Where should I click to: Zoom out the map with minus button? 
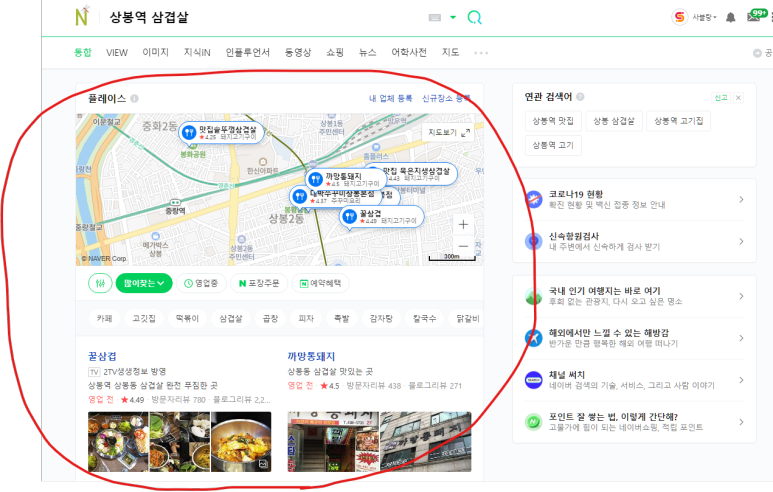tap(463, 246)
